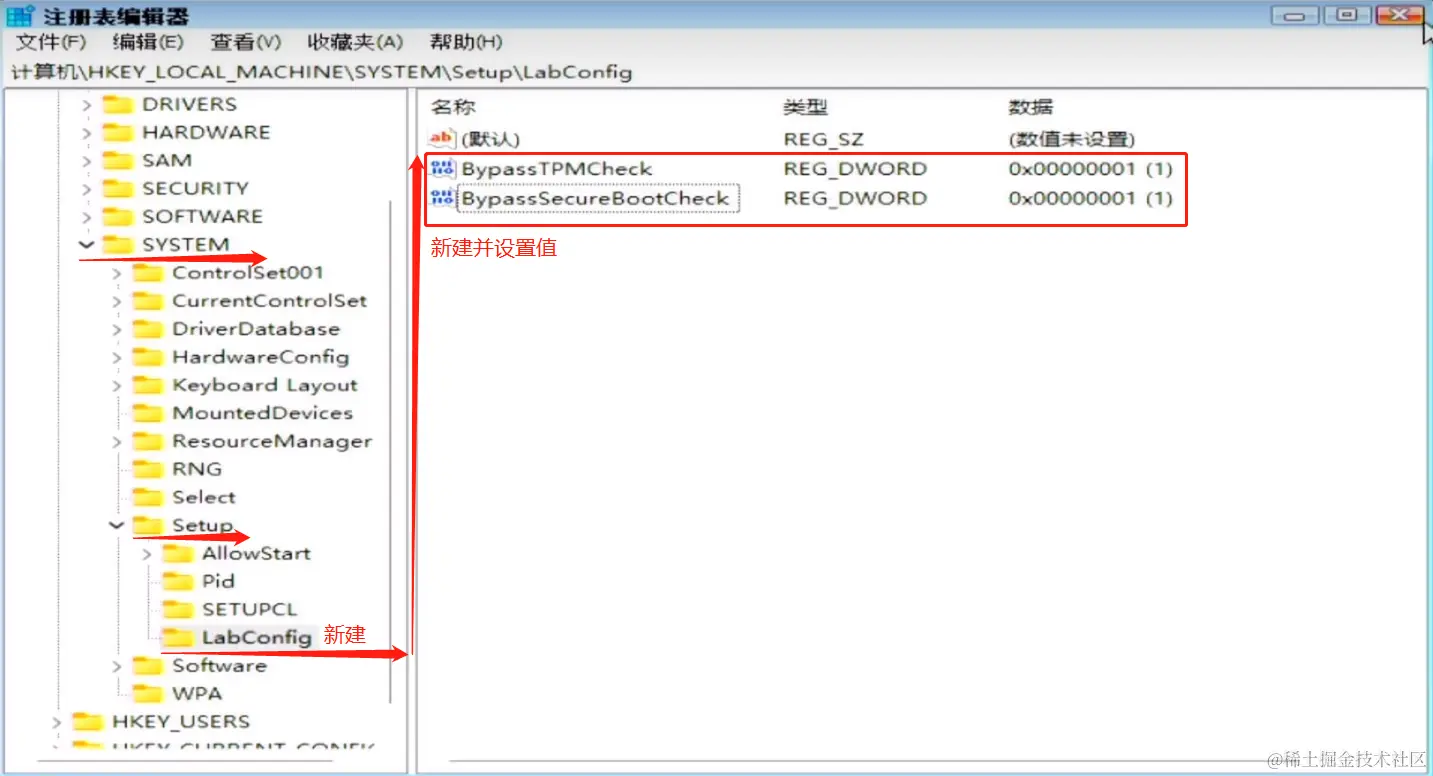This screenshot has width=1433, height=776.
Task: Click the SAM folder icon
Action: click(x=118, y=160)
